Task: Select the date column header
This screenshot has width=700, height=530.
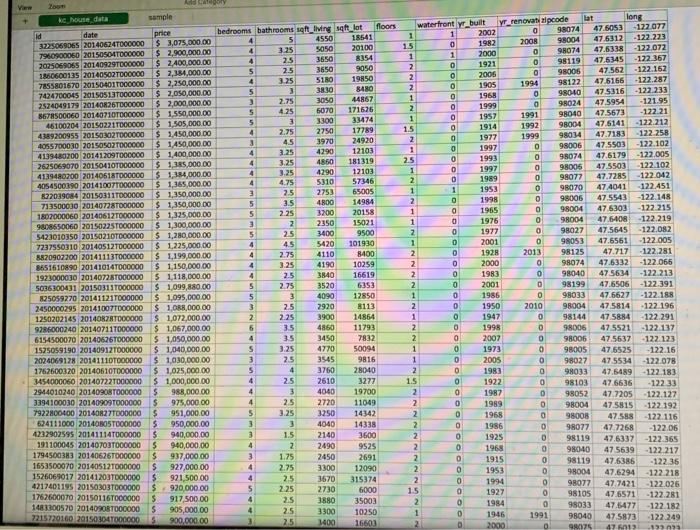Action: (117, 34)
